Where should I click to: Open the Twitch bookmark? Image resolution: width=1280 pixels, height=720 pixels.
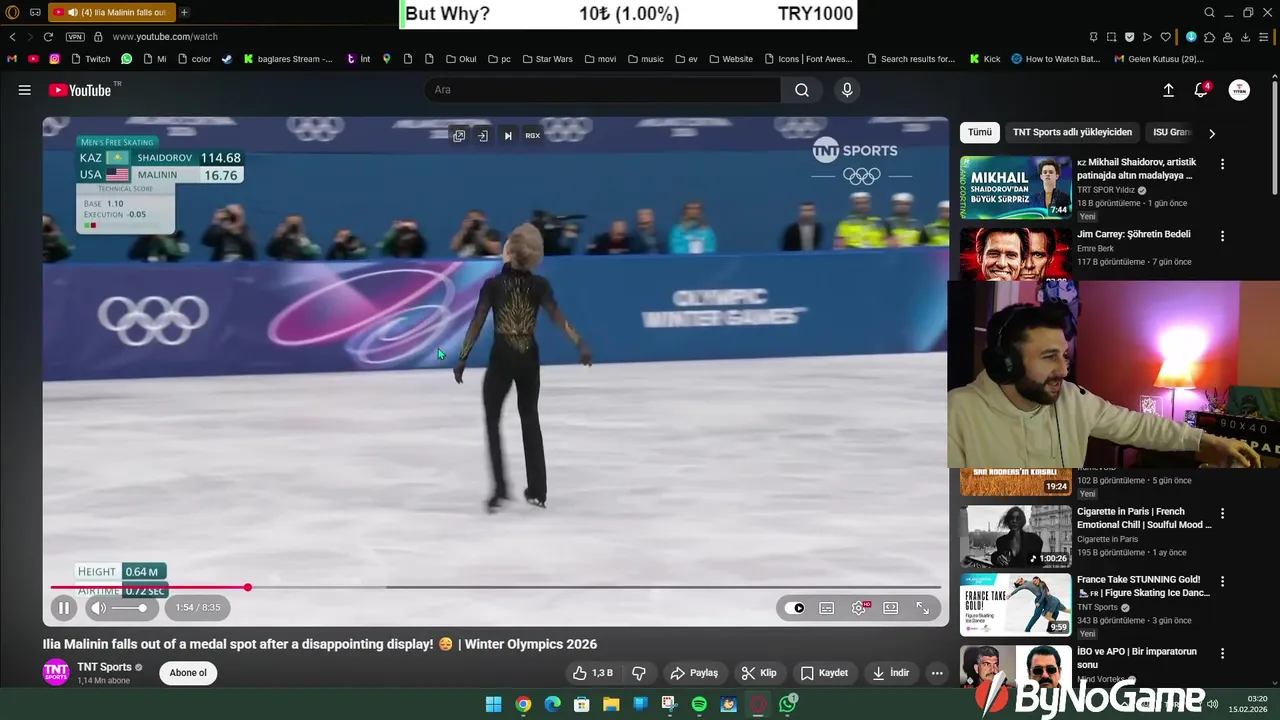(91, 59)
